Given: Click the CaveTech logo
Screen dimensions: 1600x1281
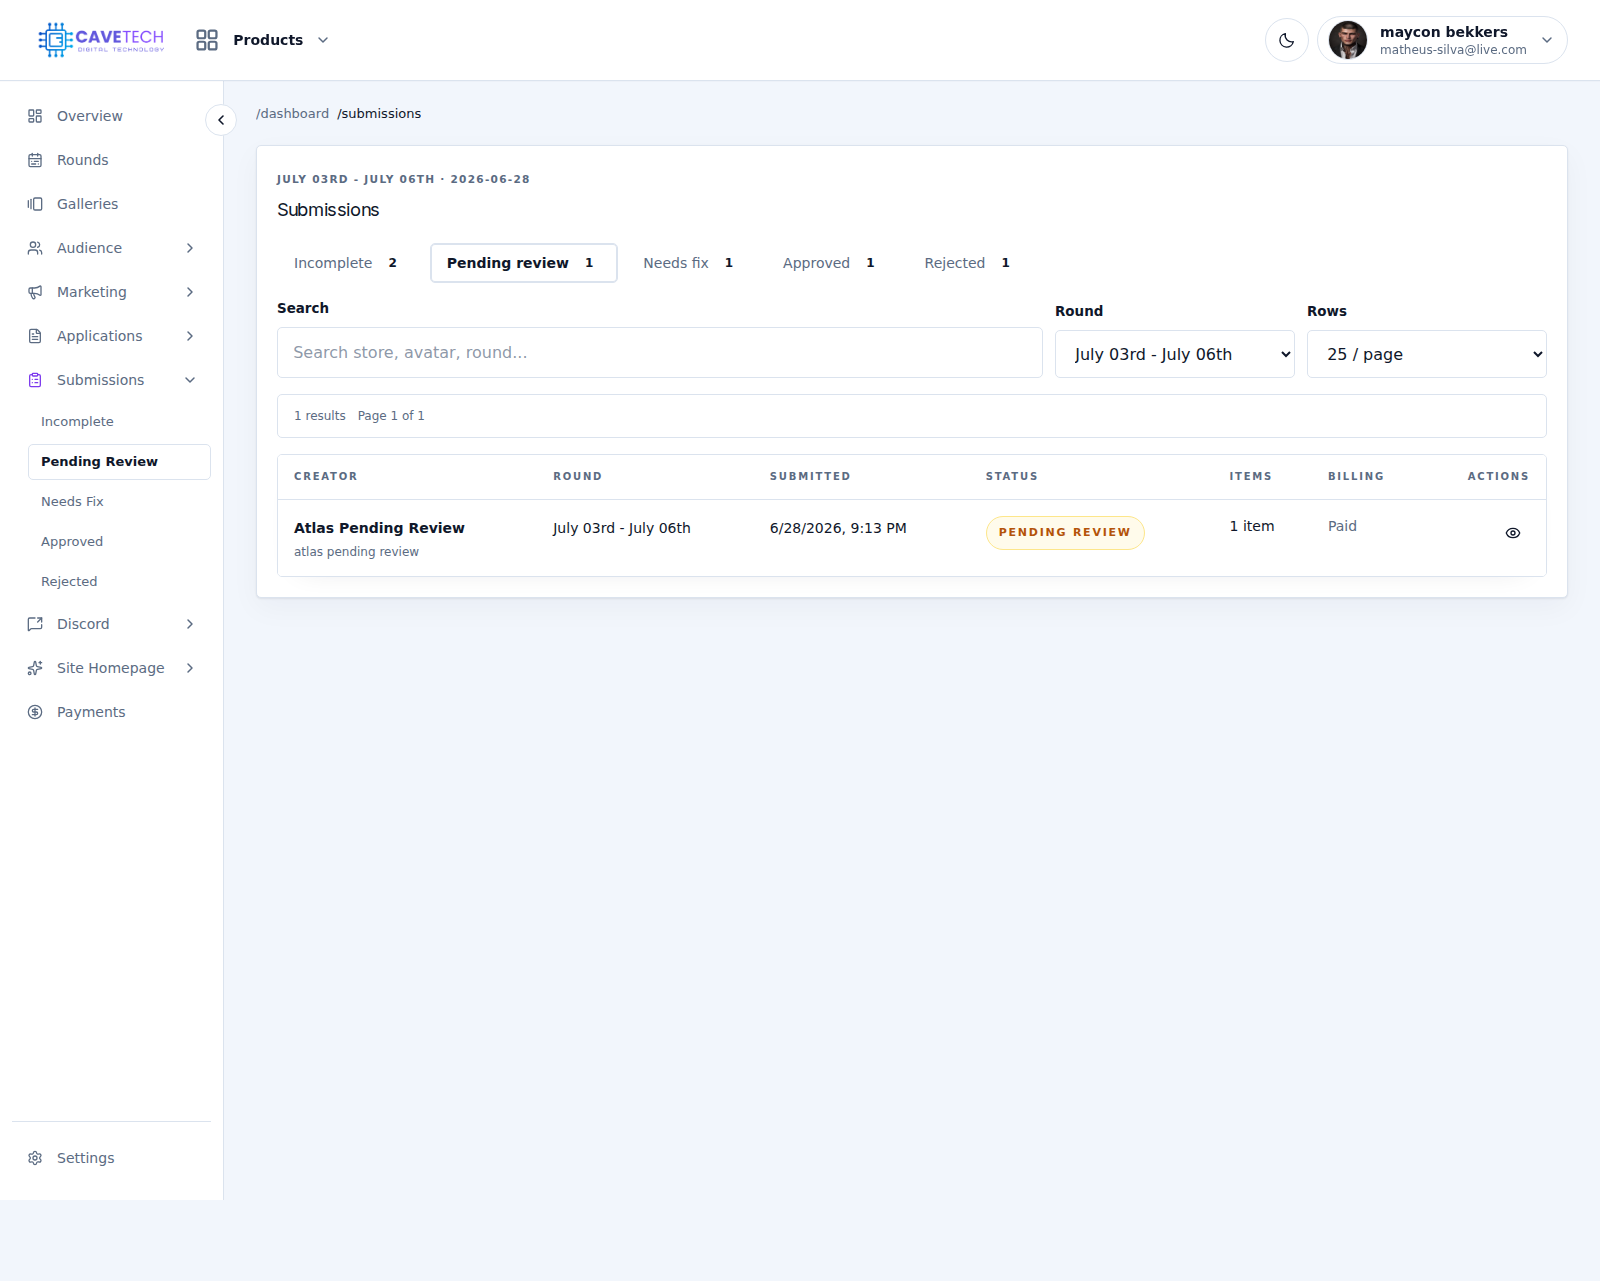Looking at the screenshot, I should coord(101,40).
